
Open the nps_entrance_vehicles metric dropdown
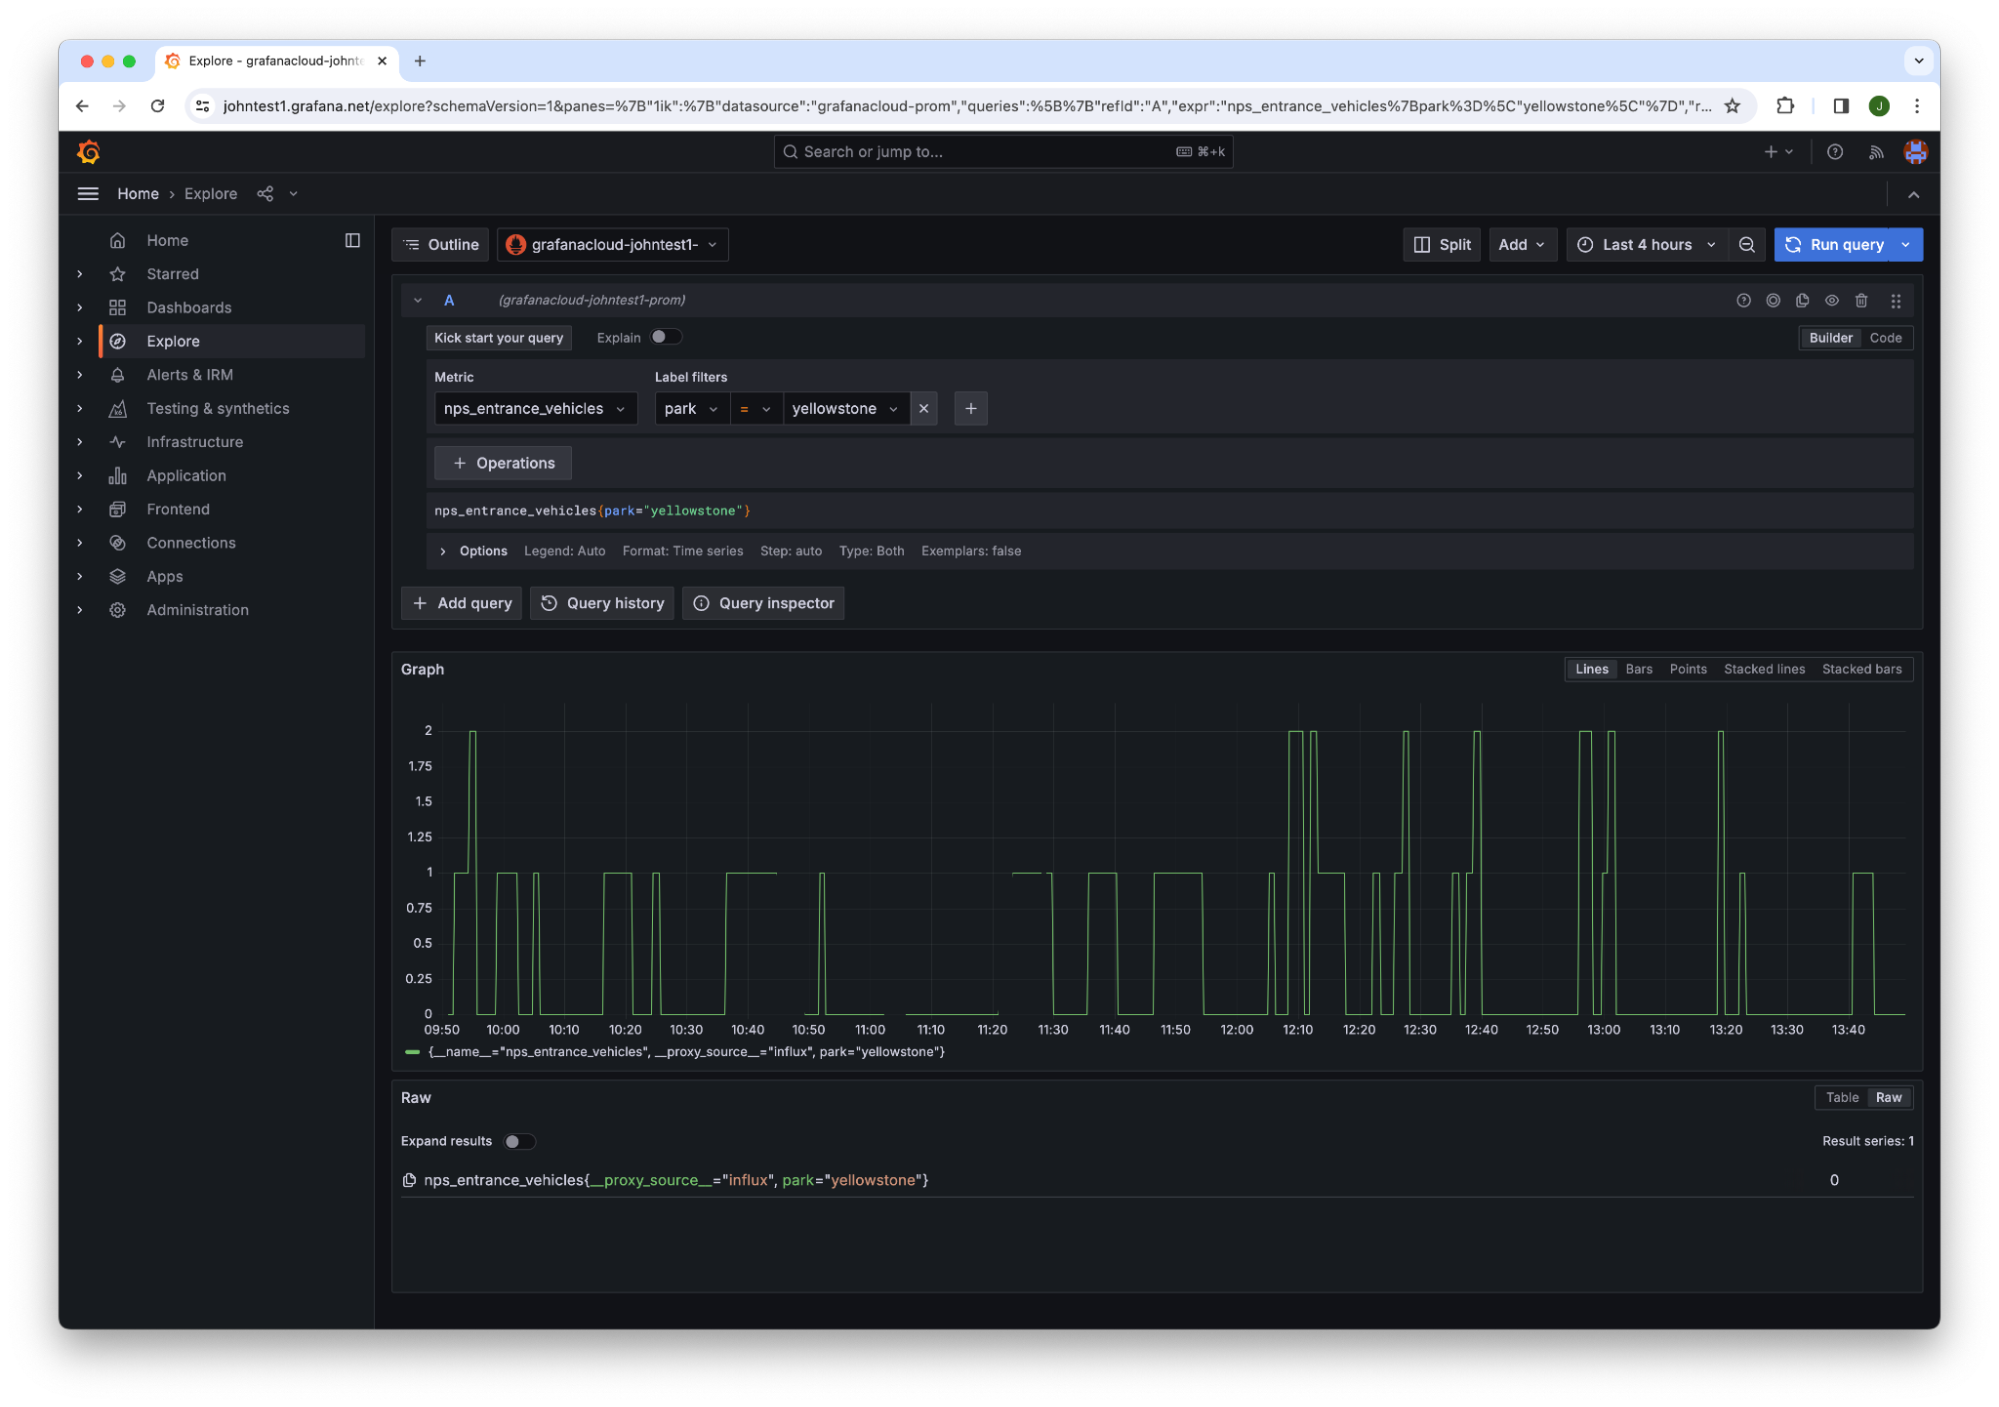pos(535,409)
